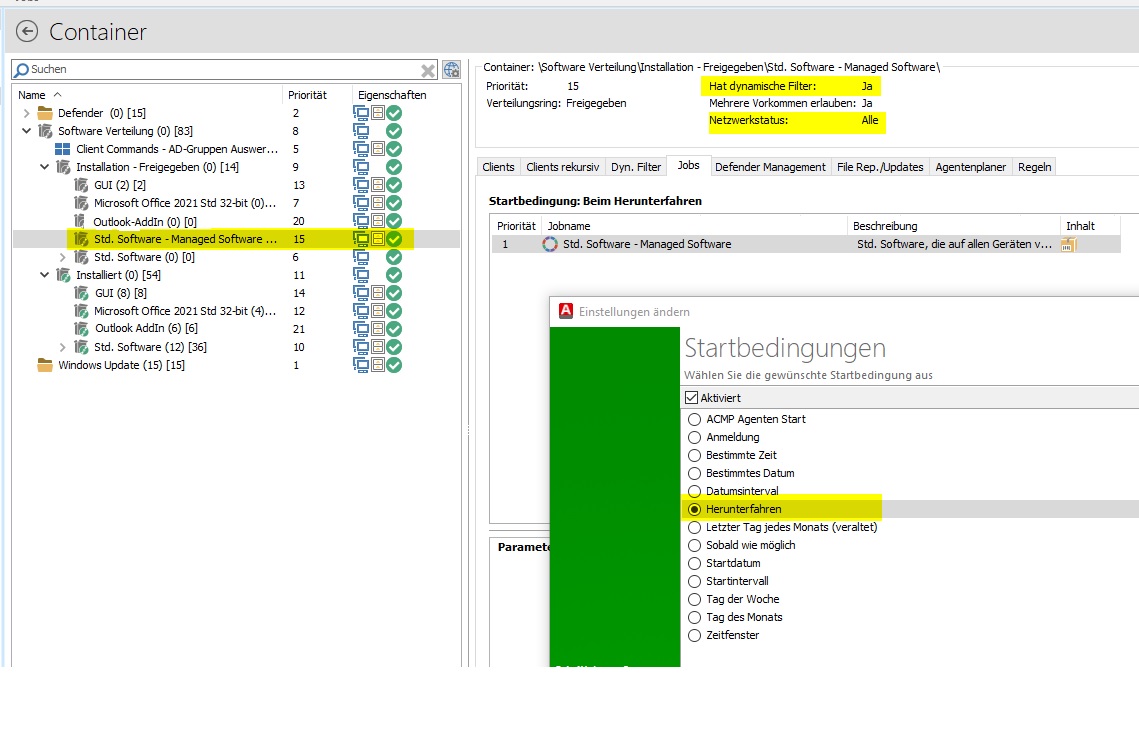Open the Dyn. Filter tab
1139x756 pixels.
pos(636,167)
